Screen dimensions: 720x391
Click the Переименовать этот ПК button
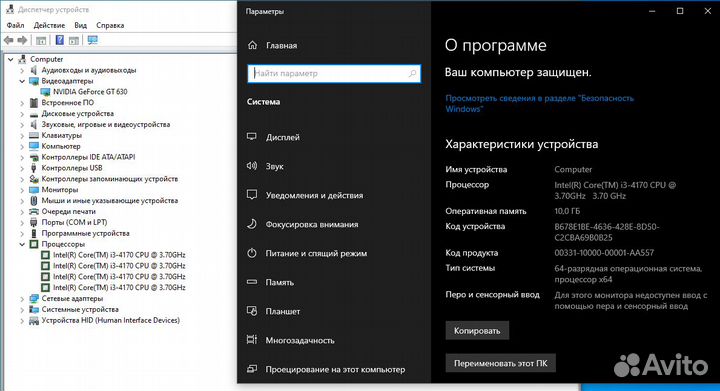(501, 363)
